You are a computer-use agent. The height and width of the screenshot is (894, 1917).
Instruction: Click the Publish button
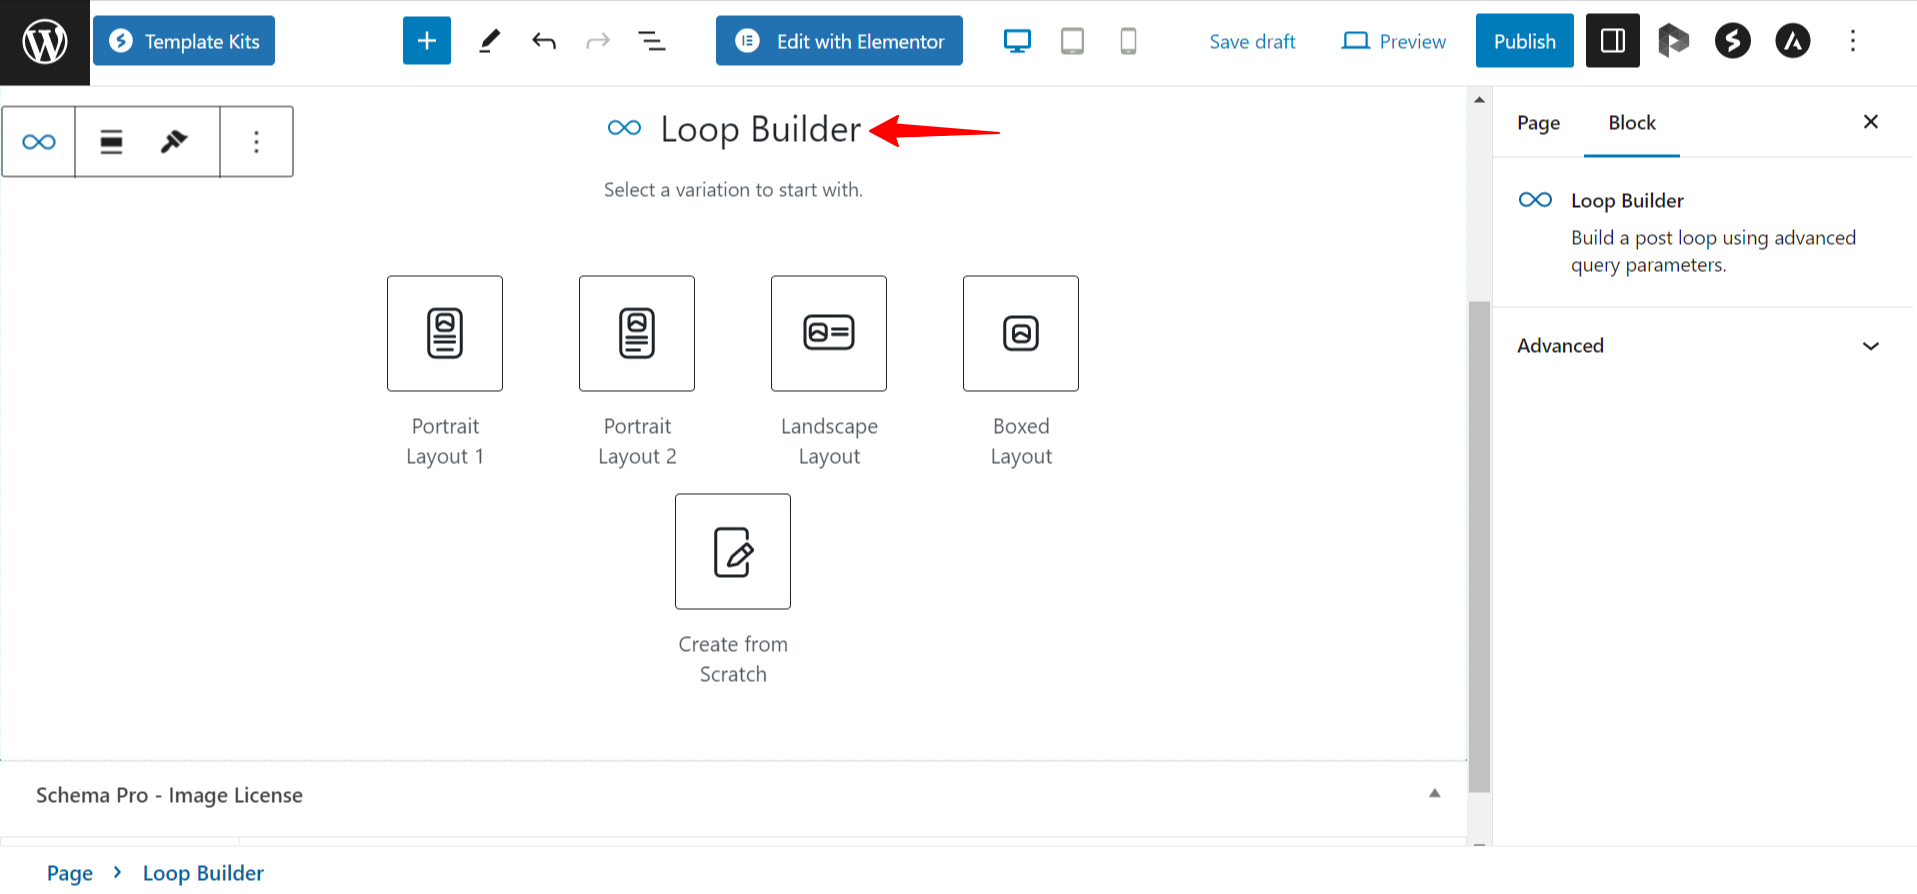click(1524, 41)
